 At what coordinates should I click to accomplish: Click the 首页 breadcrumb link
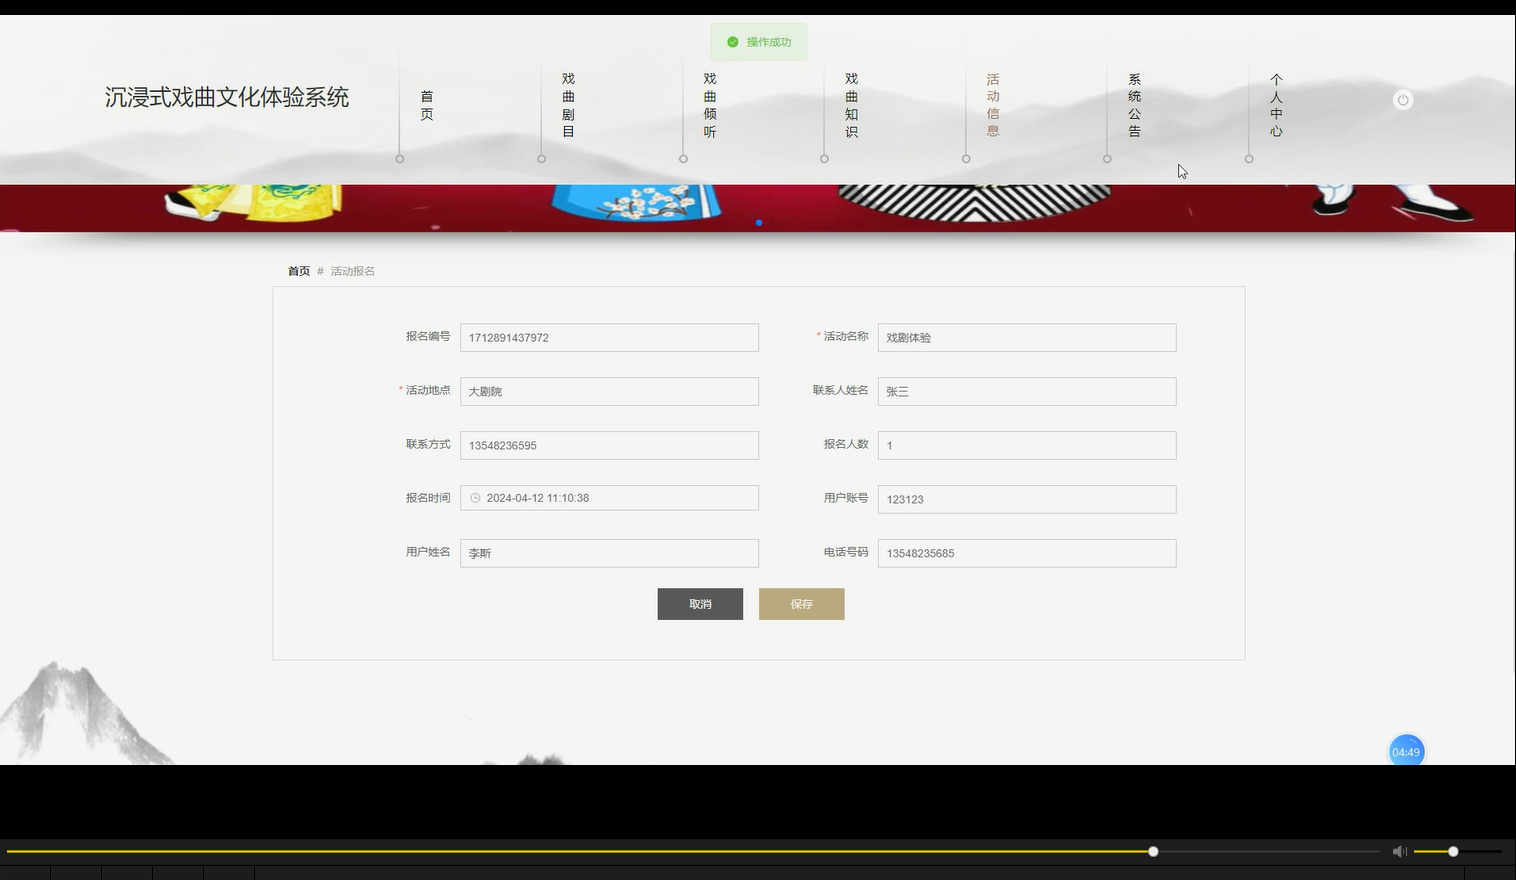(x=297, y=271)
